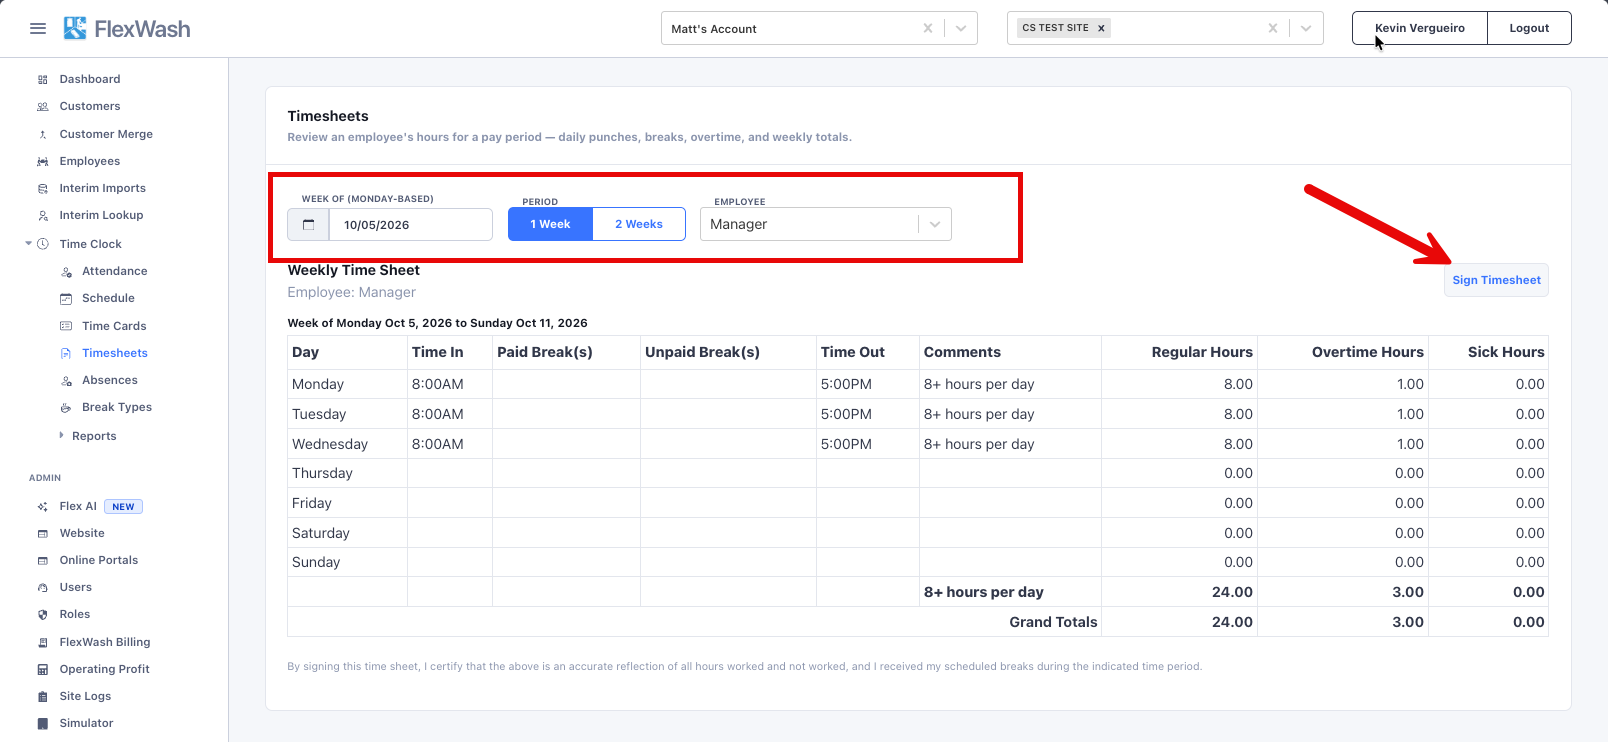Open the site selector dropdown arrow

(x=1306, y=28)
